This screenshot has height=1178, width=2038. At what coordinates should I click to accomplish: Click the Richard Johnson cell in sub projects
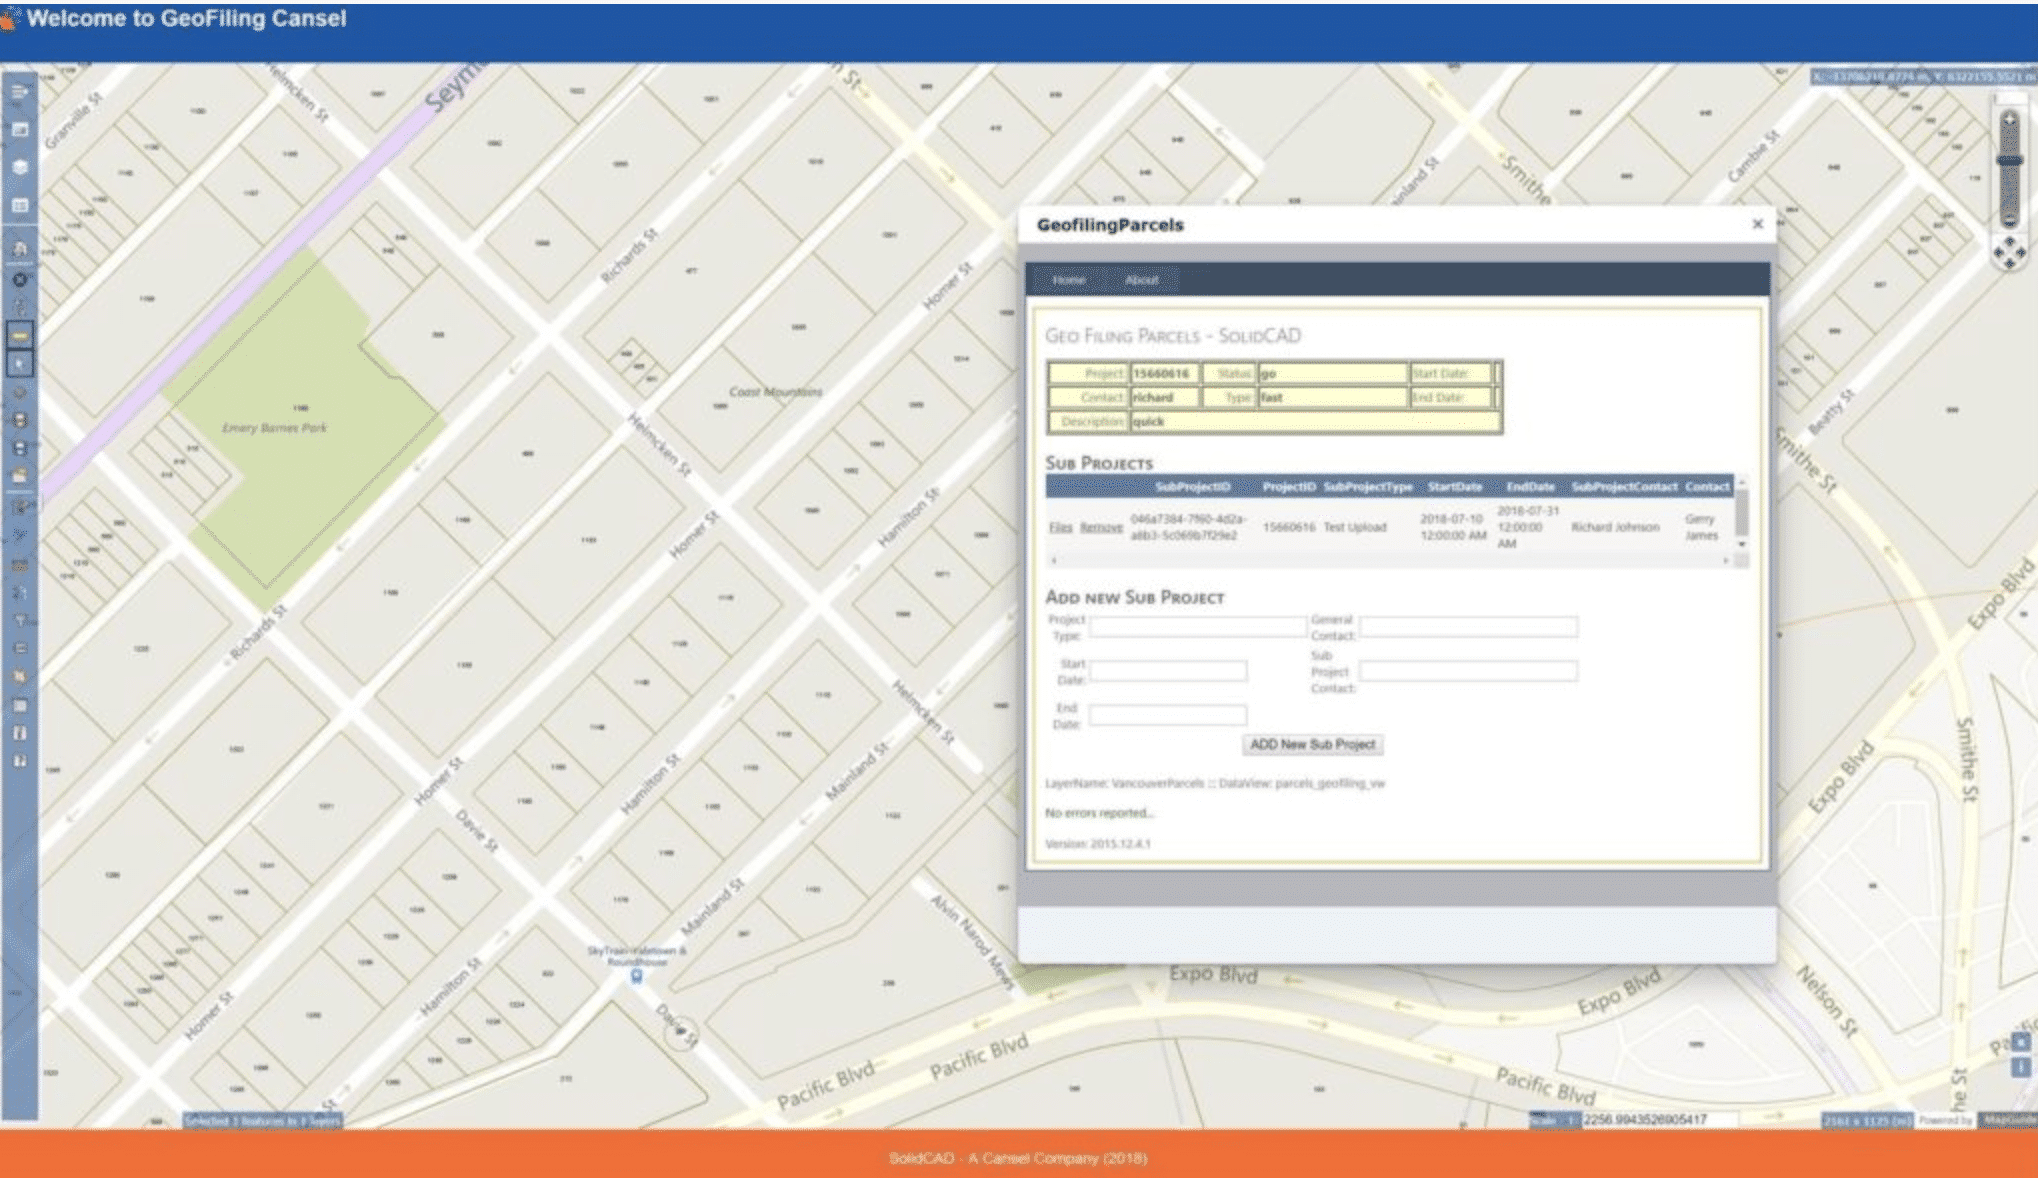point(1614,527)
